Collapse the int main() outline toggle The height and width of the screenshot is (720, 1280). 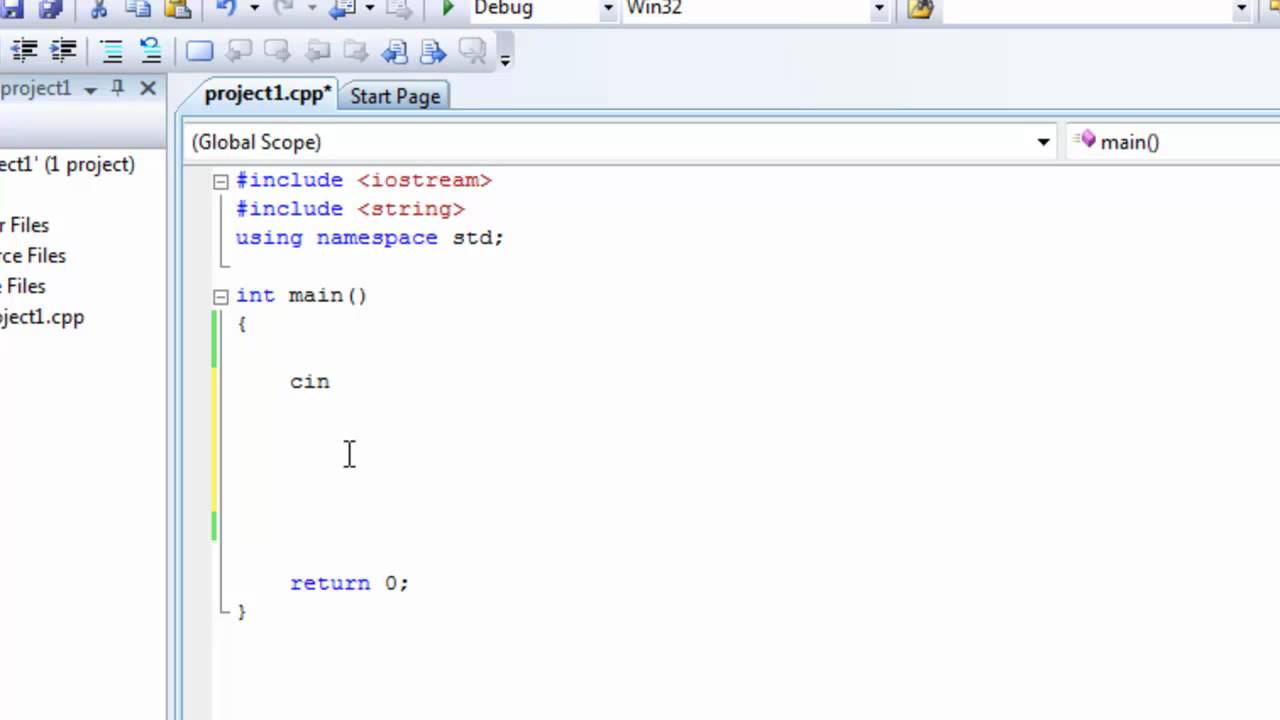tap(221, 296)
